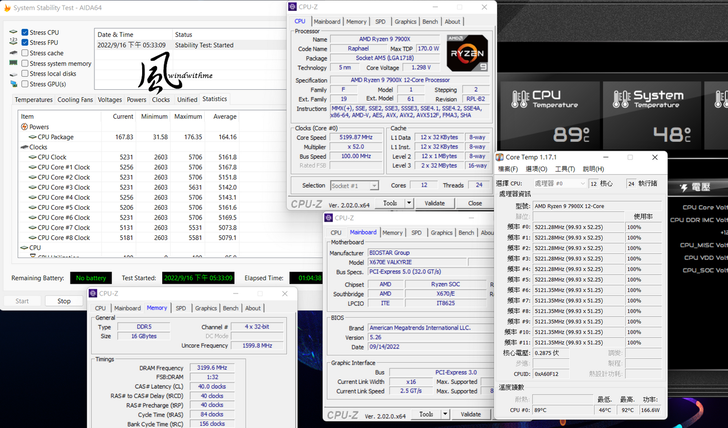Open the Unified tab in AIDA64
Screen dimensions: 728x428
[187, 99]
